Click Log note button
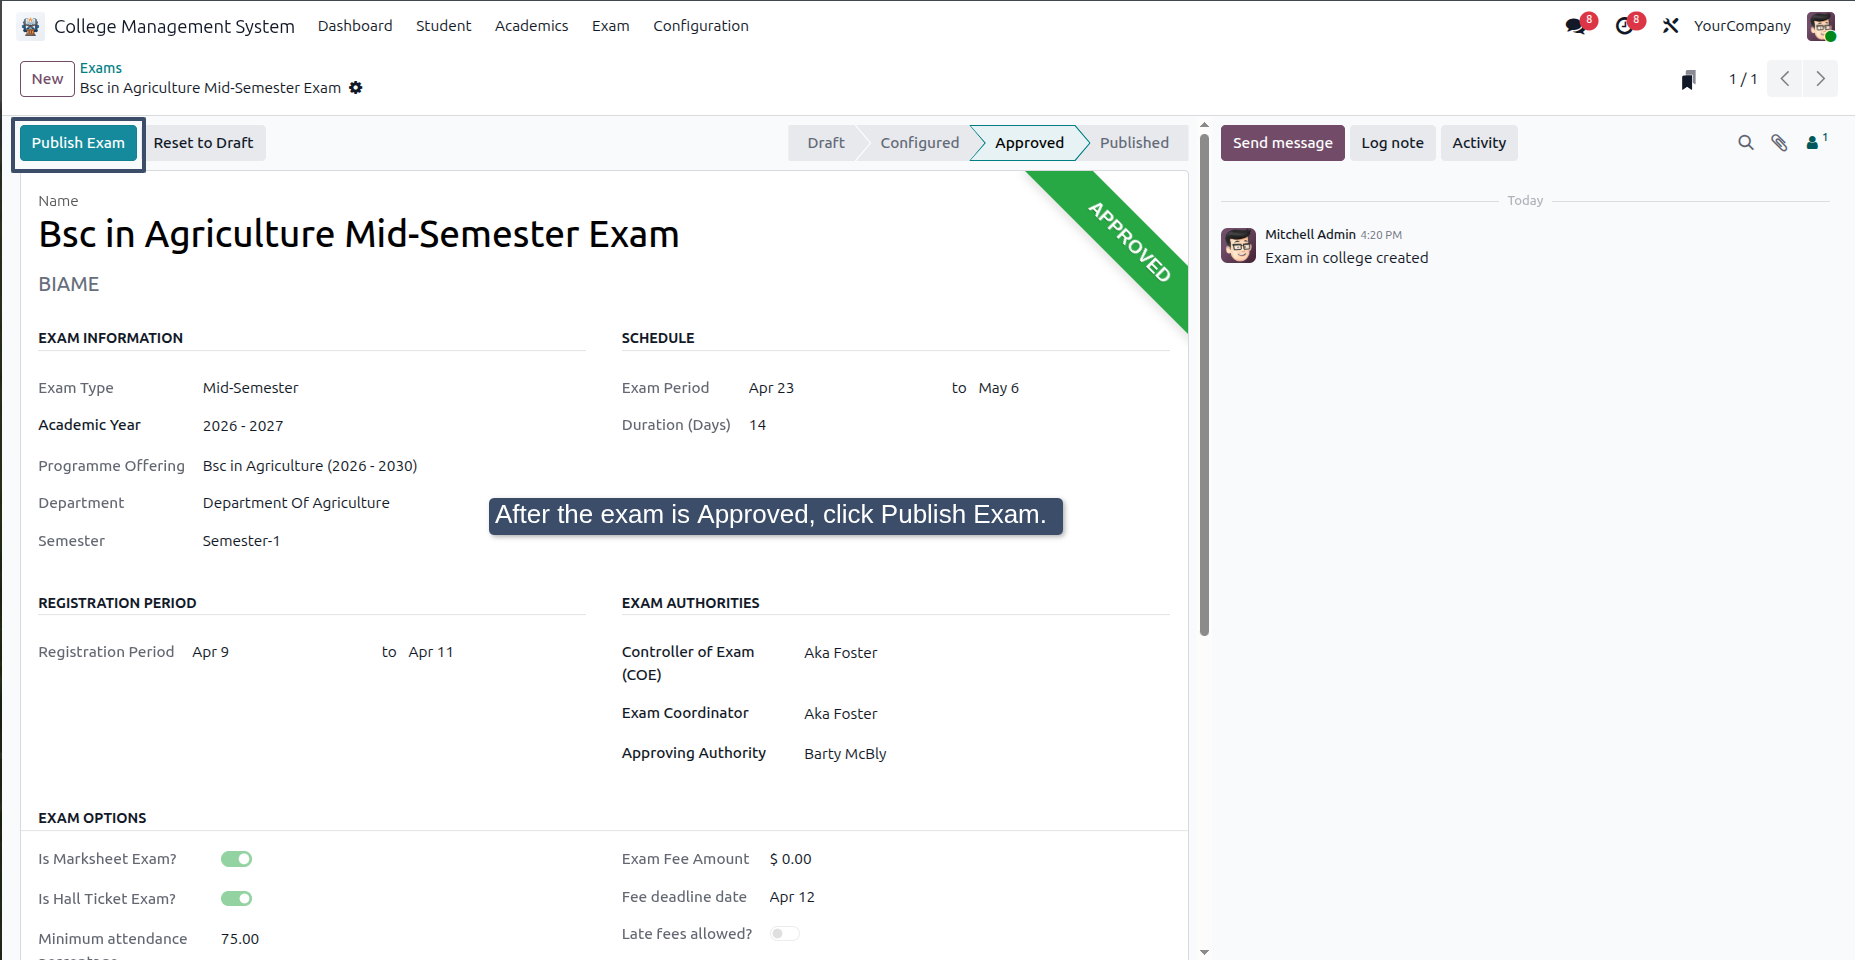This screenshot has width=1855, height=960. pyautogui.click(x=1392, y=143)
